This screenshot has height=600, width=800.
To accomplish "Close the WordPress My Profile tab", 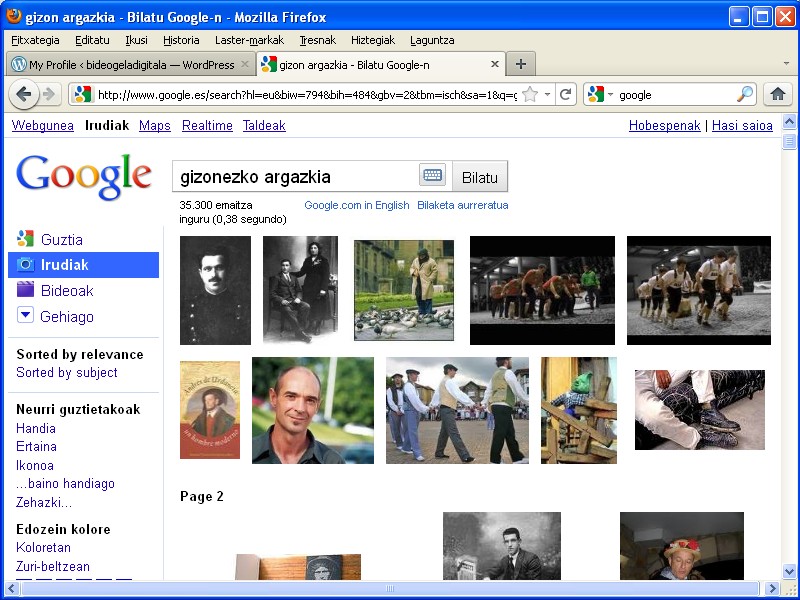I will (245, 64).
